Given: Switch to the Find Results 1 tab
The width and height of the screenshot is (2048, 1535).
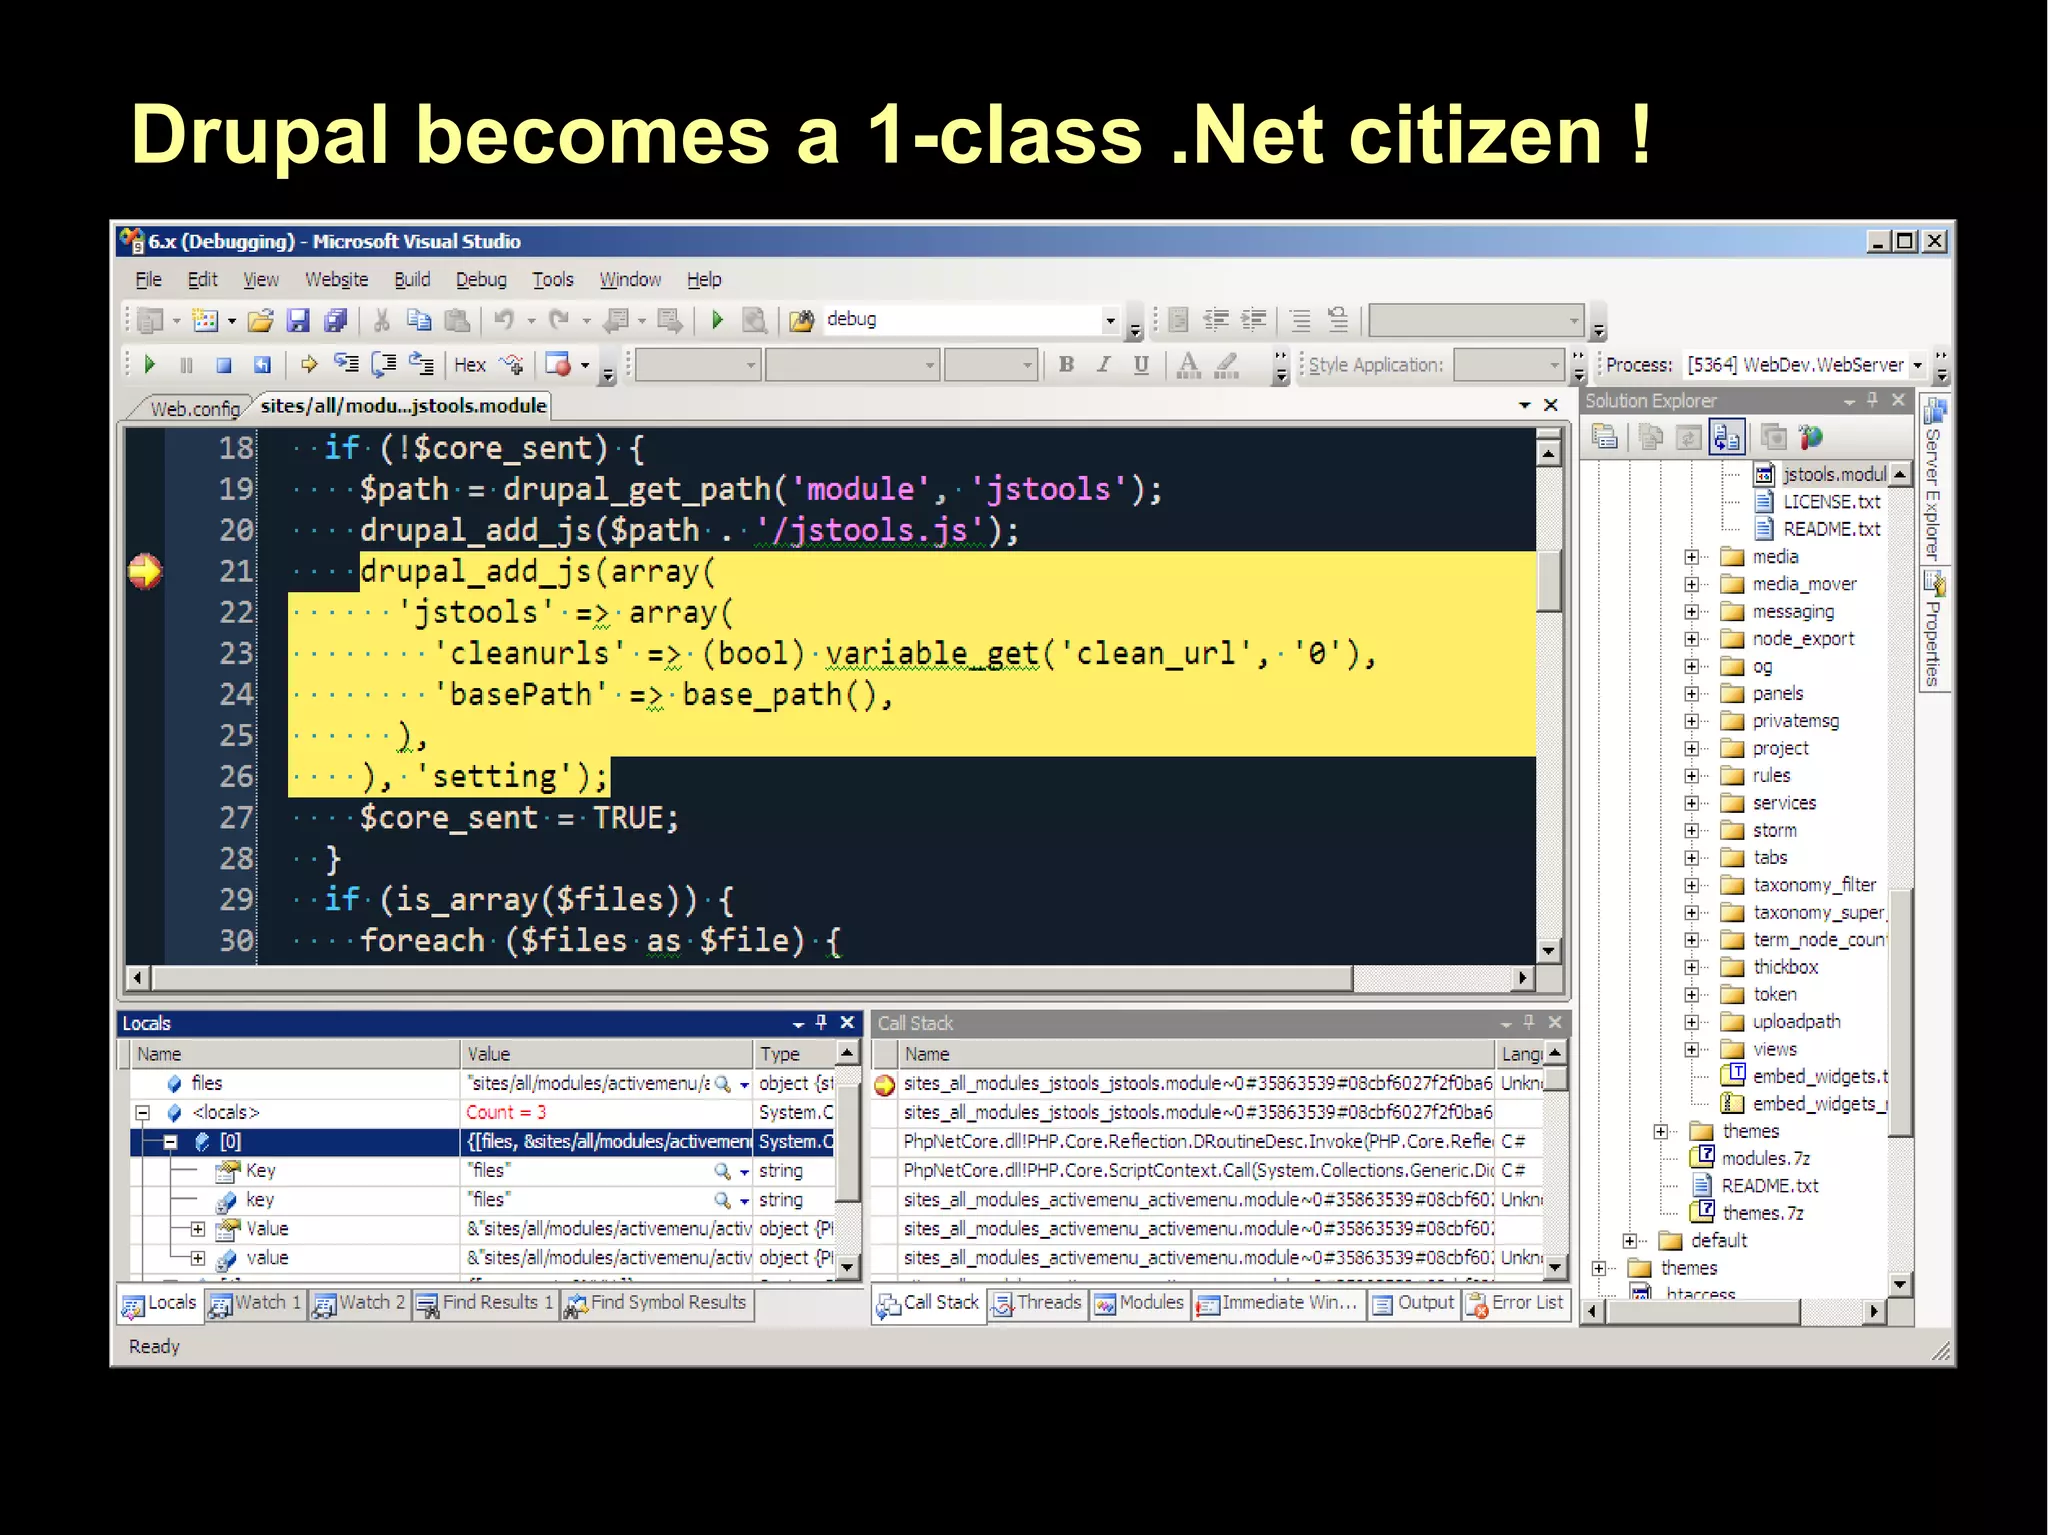Looking at the screenshot, I should [484, 1303].
